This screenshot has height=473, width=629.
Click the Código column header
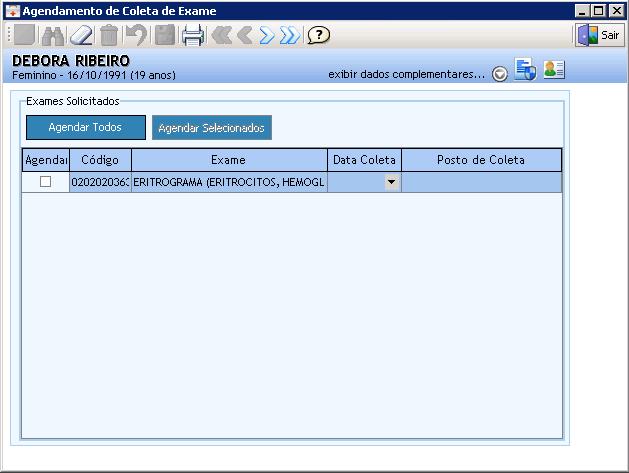100,160
